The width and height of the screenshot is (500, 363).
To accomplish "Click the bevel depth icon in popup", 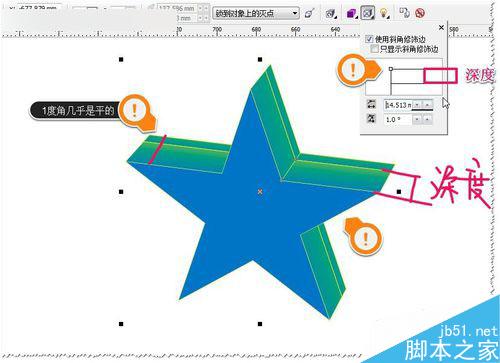I will click(371, 104).
